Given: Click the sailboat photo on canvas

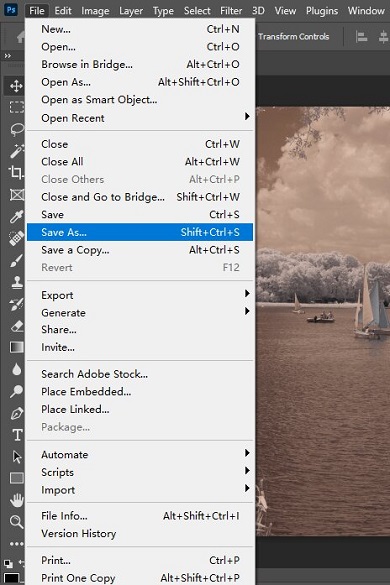Looking at the screenshot, I should pyautogui.click(x=323, y=321).
